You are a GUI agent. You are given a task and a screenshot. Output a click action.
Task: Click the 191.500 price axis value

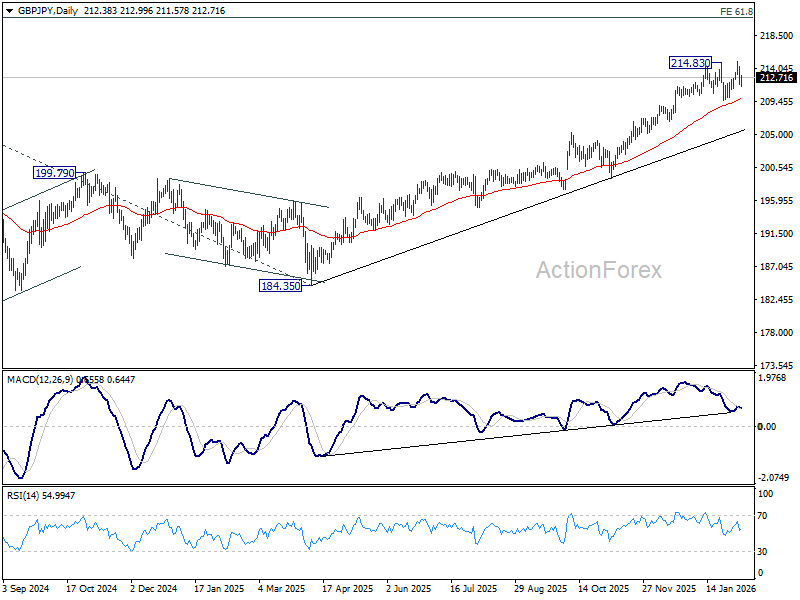[777, 234]
